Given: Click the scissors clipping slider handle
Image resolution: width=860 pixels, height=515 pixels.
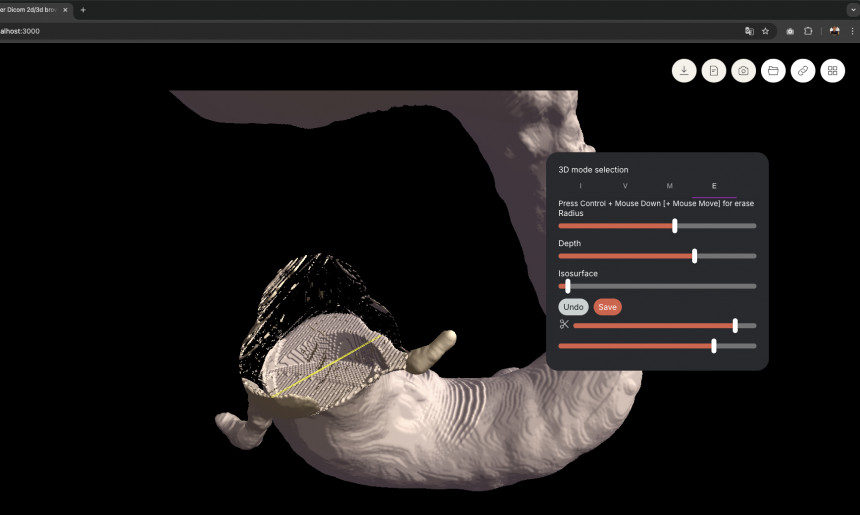Looking at the screenshot, I should [x=735, y=326].
